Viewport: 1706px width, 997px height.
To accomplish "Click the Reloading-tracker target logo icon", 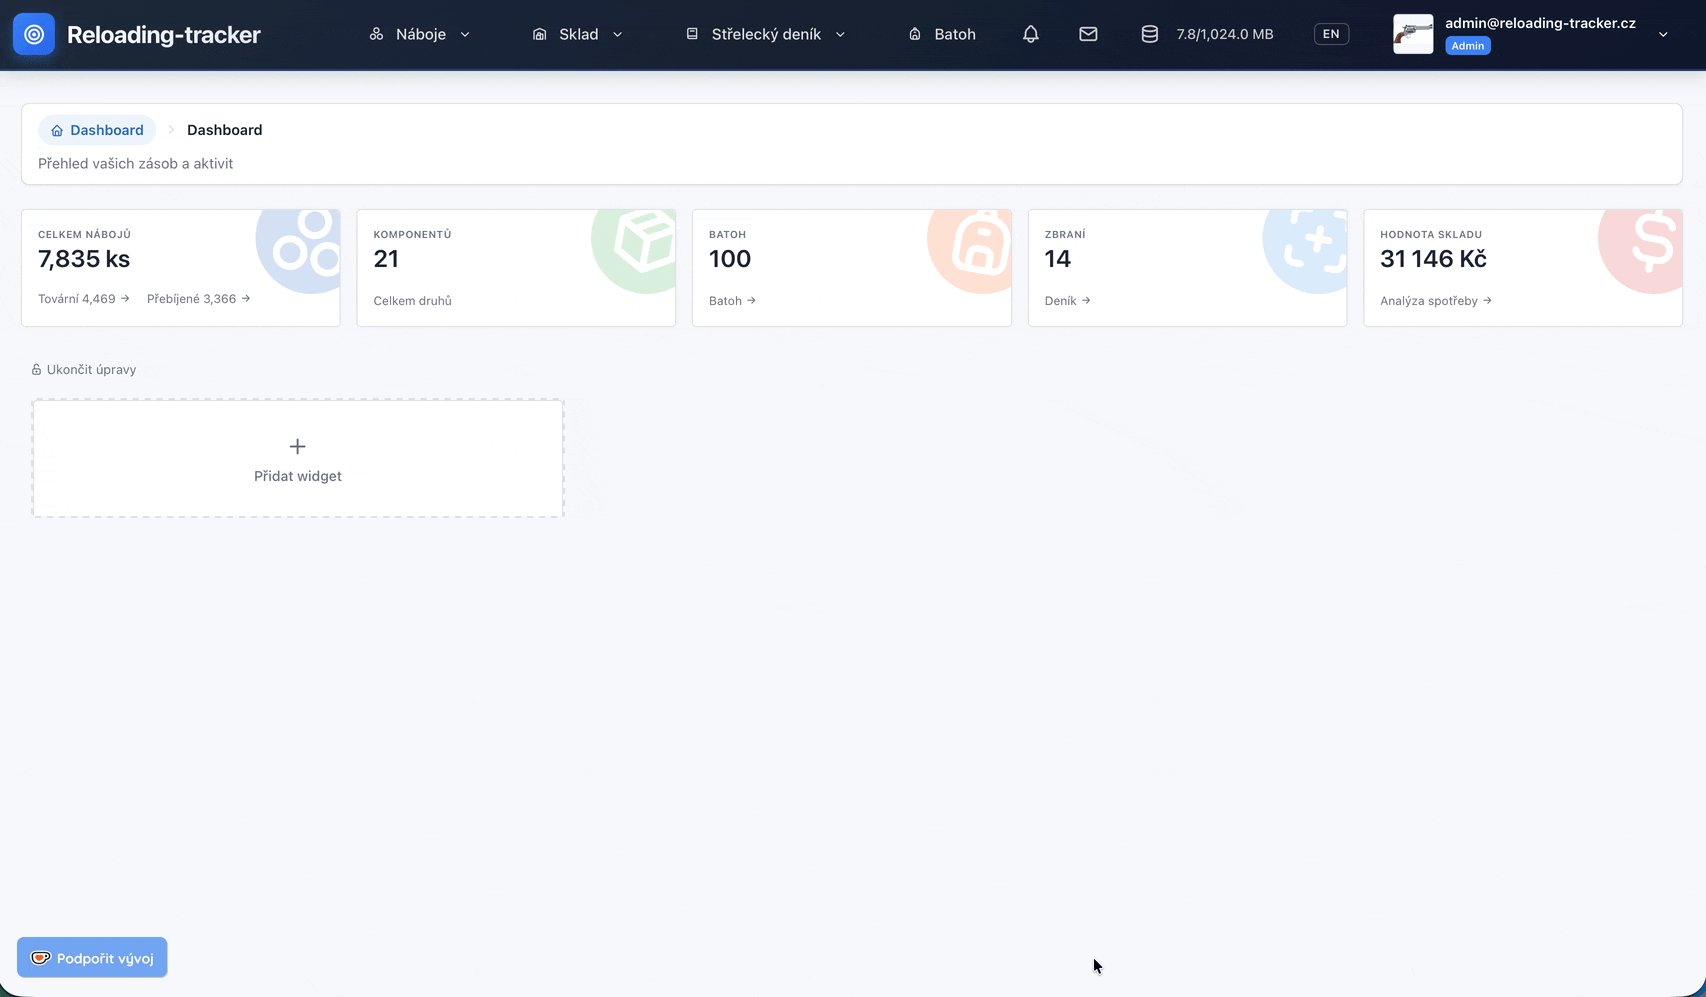I will pyautogui.click(x=34, y=34).
